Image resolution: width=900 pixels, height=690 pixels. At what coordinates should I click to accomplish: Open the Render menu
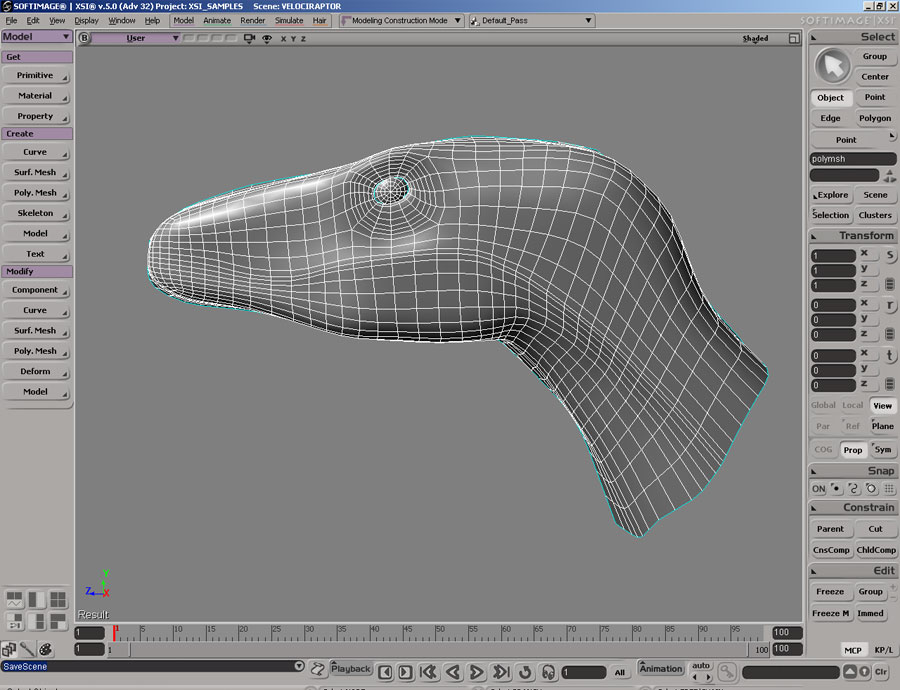(x=253, y=21)
